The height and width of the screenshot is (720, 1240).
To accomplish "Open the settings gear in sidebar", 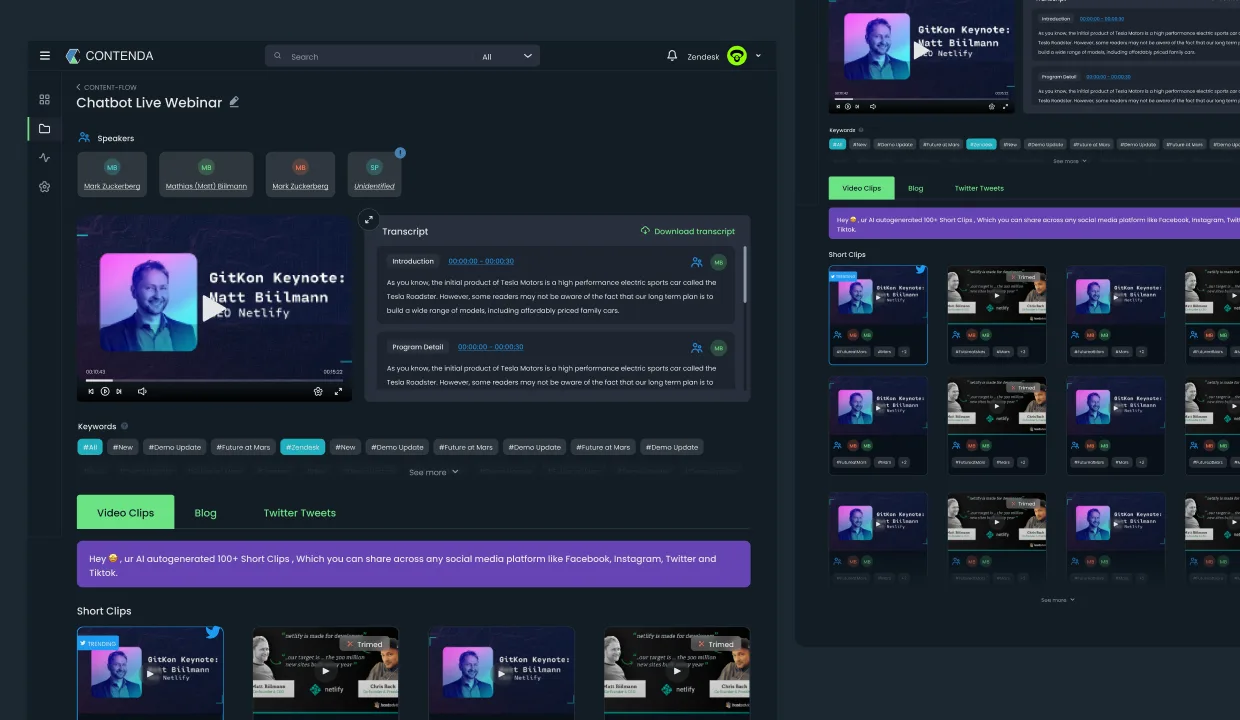I will pos(44,186).
